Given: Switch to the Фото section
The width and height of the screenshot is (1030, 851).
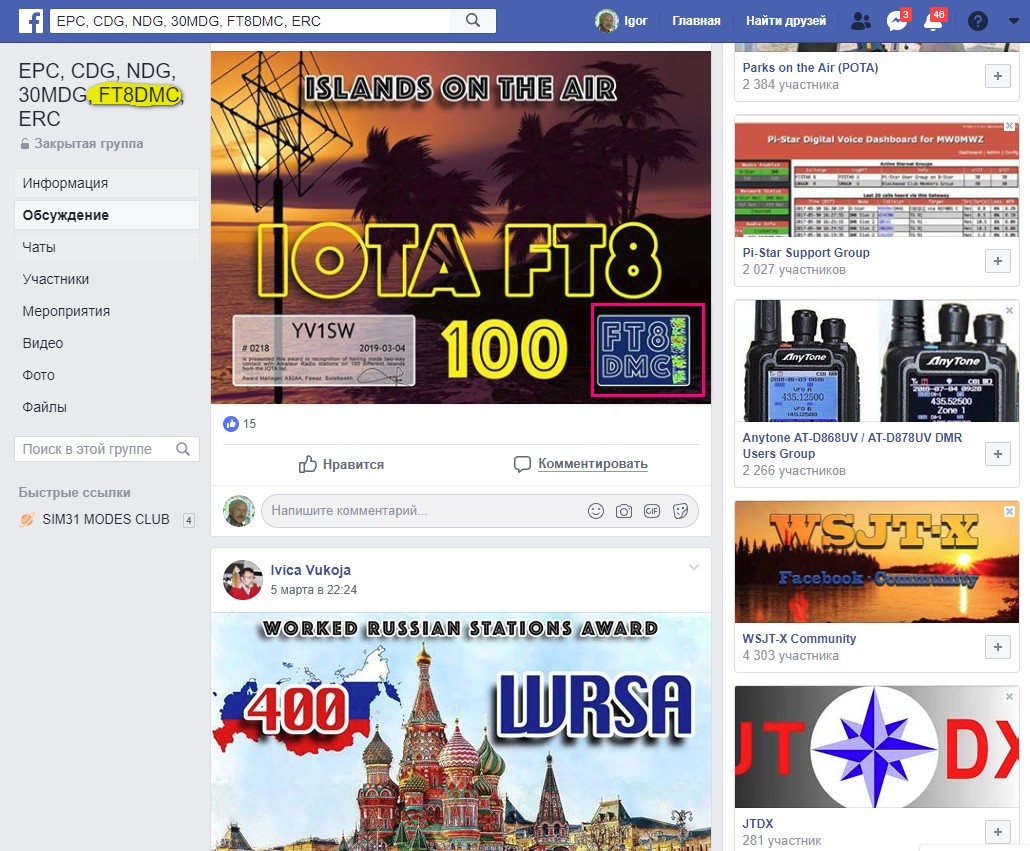Looking at the screenshot, I should pos(39,375).
